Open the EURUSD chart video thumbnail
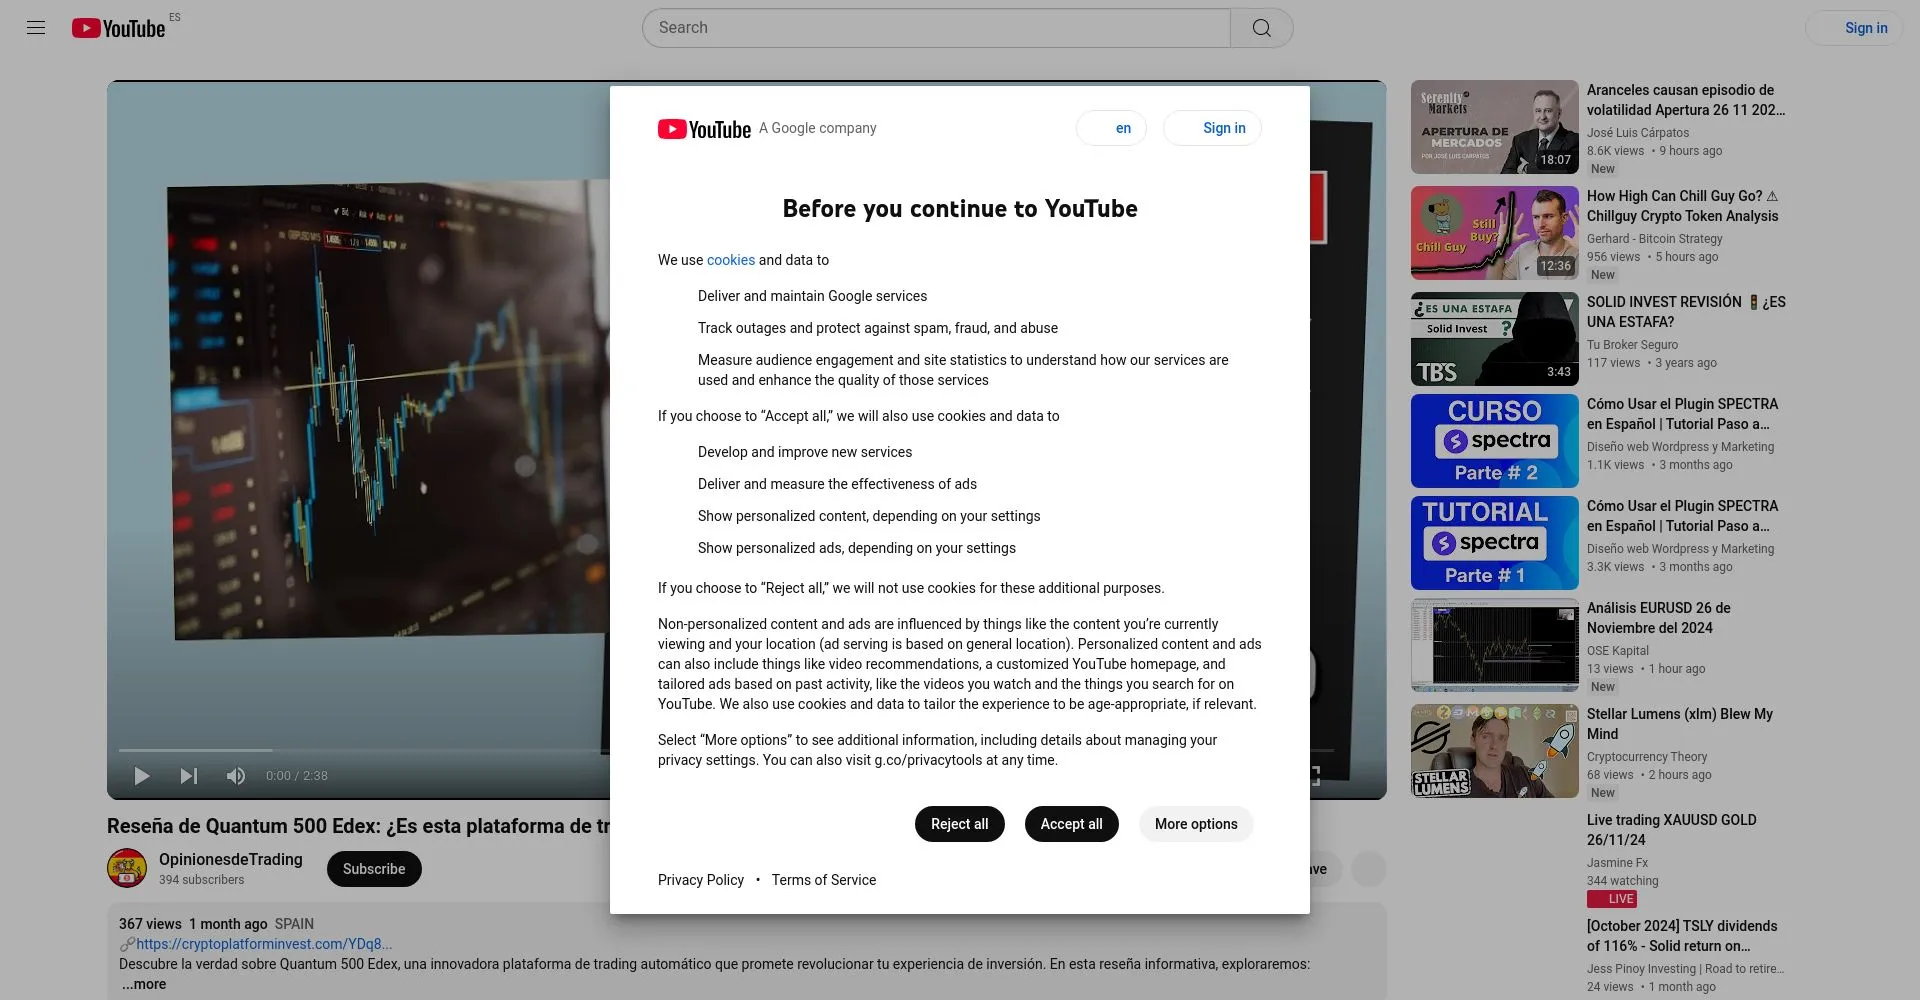This screenshot has width=1920, height=1000. [1494, 645]
